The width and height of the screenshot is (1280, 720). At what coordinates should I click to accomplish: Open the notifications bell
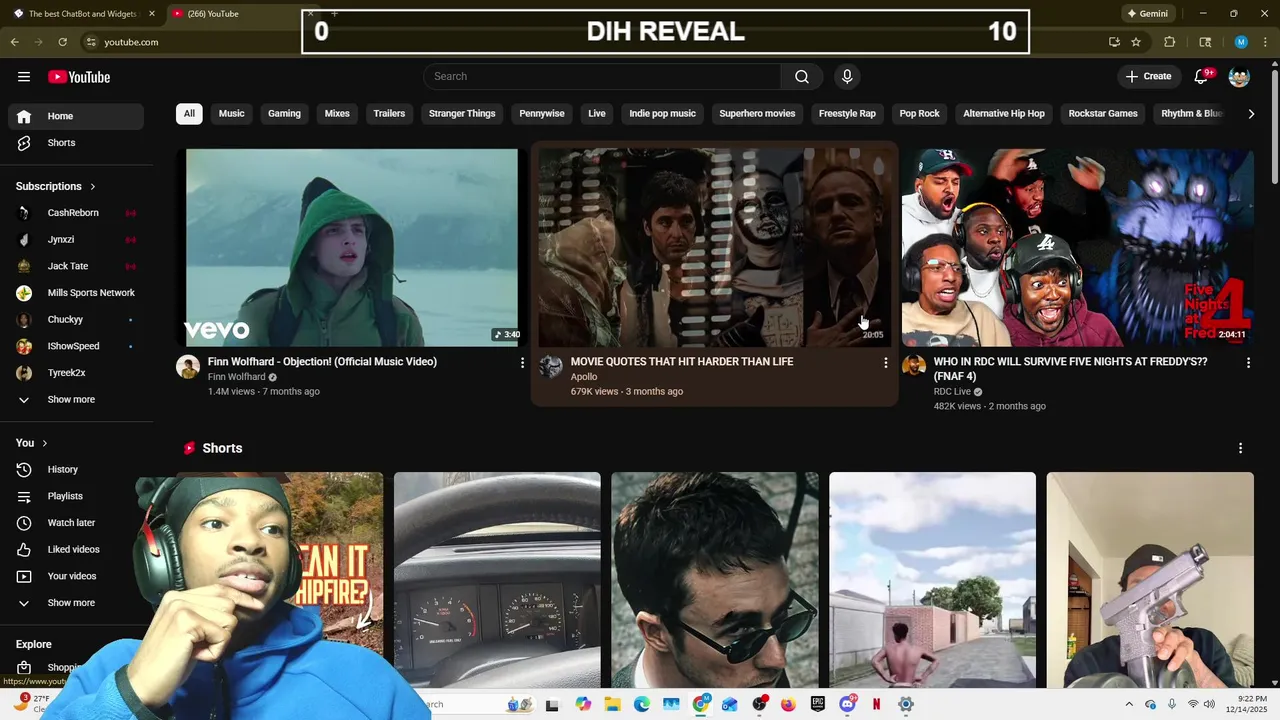1201,77
